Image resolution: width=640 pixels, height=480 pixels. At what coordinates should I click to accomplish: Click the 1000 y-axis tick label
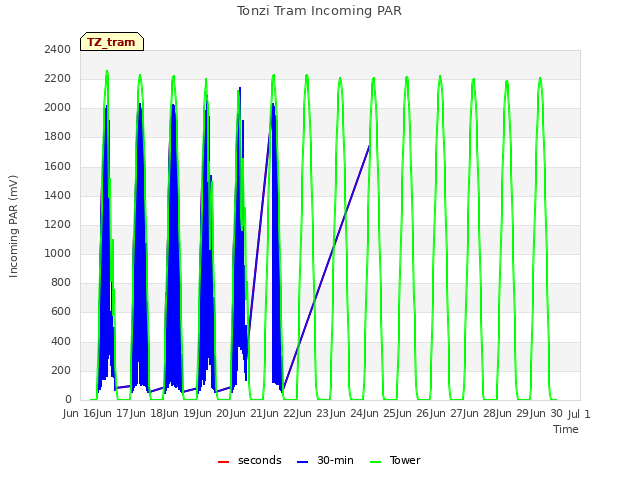click(x=58, y=253)
